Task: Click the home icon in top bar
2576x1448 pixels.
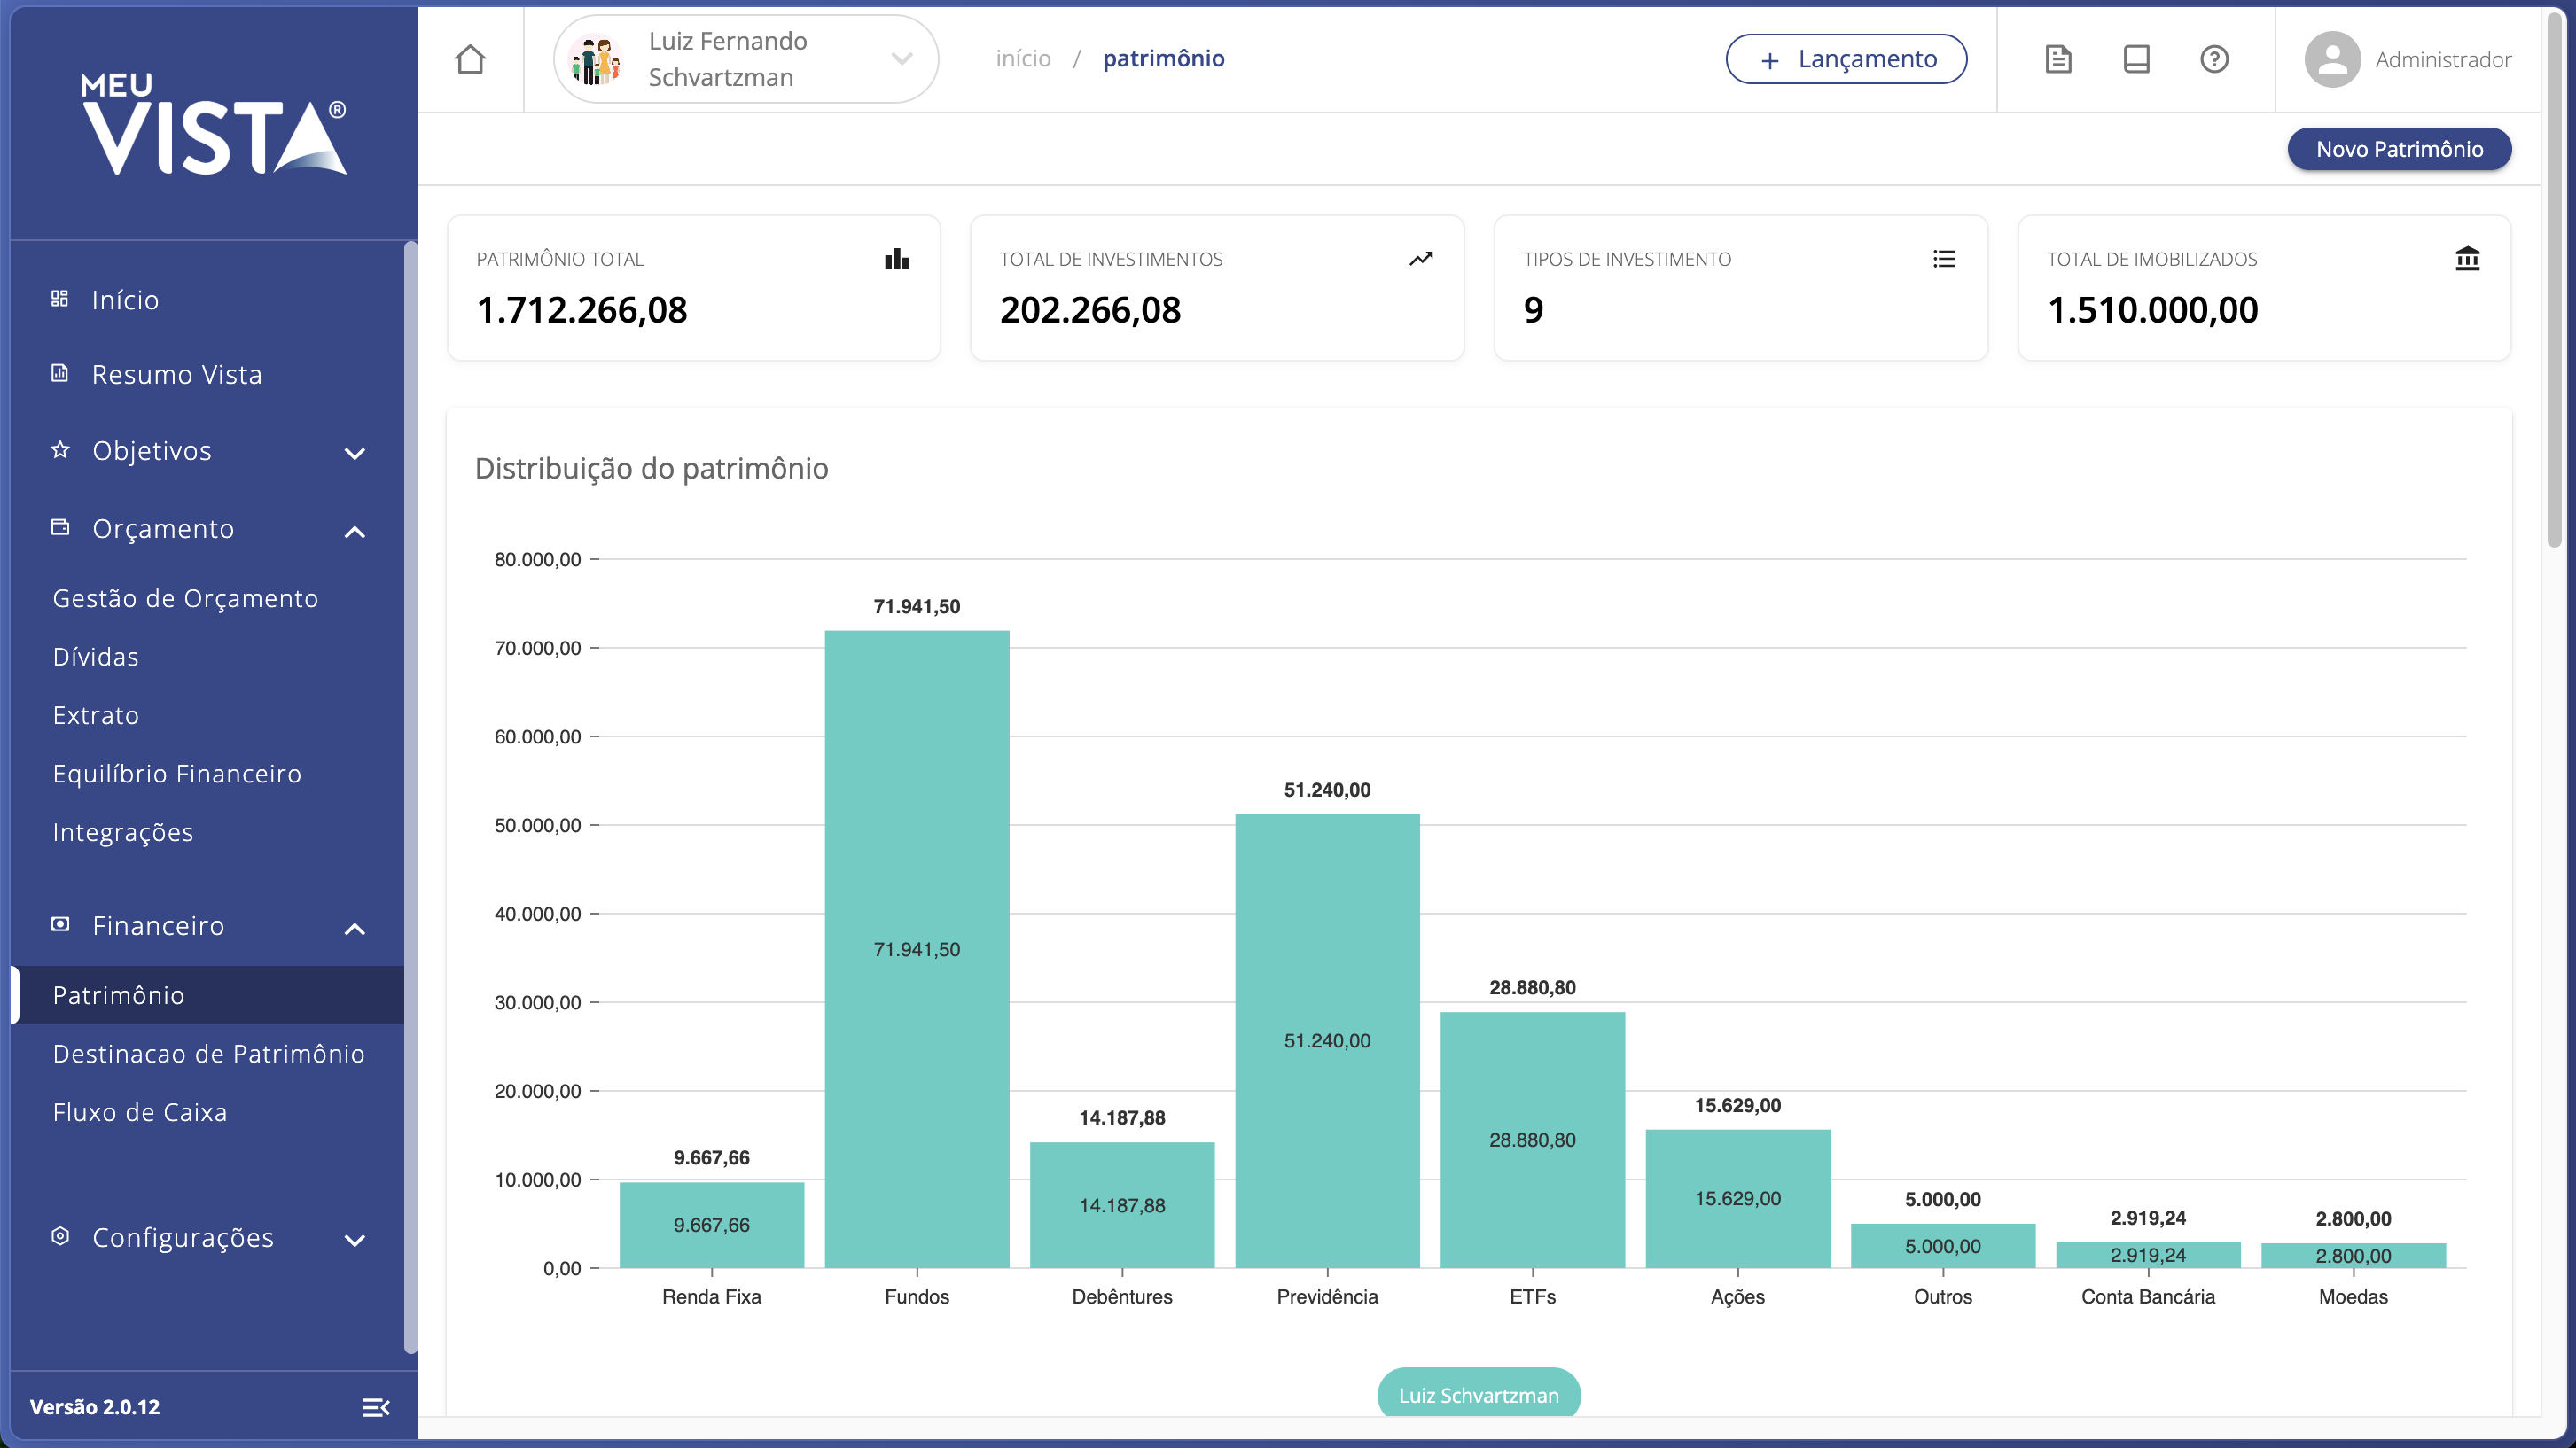Action: (x=470, y=59)
